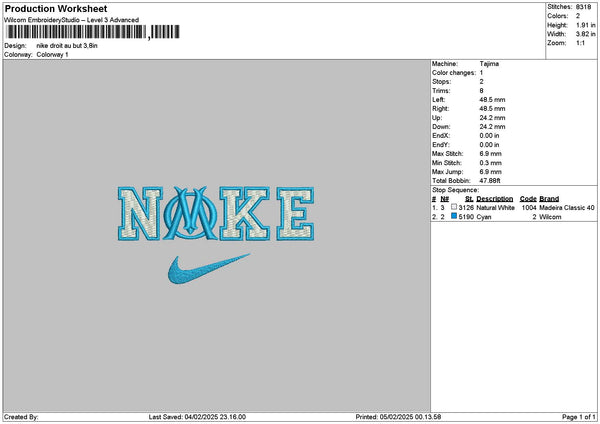Click the cyan swoosh in the design
Image resolution: width=600 pixels, height=424 pixels.
tap(209, 269)
